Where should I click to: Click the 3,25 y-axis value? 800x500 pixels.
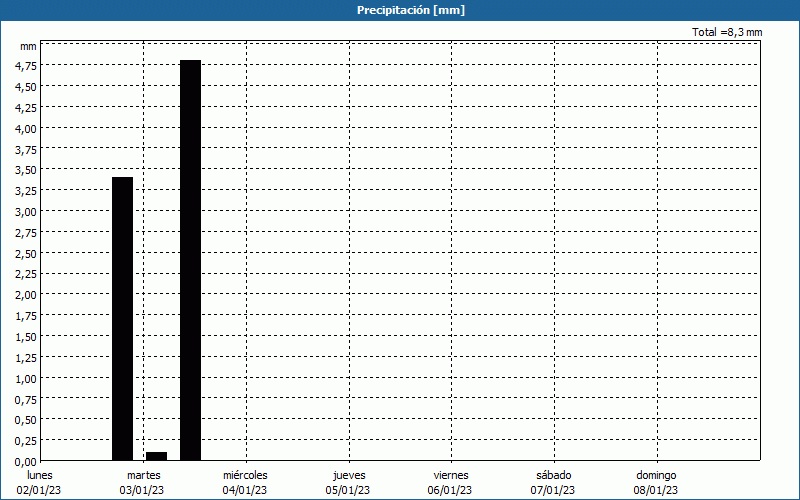click(26, 191)
